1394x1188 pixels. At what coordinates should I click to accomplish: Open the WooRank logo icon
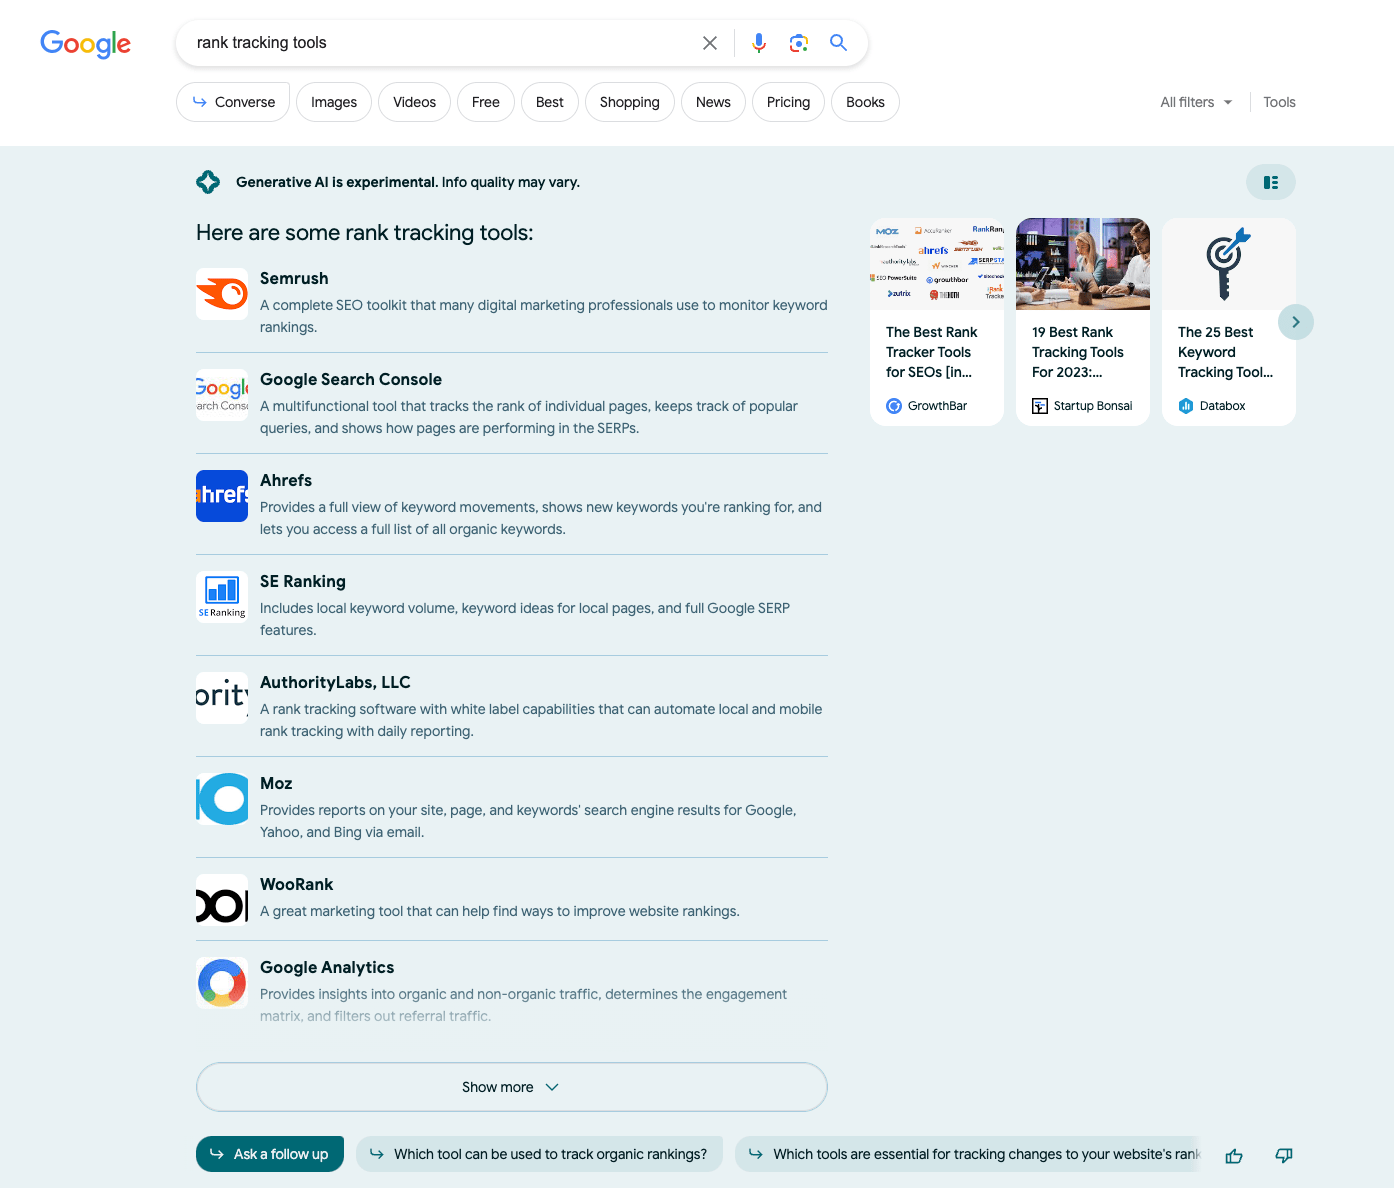click(x=222, y=900)
